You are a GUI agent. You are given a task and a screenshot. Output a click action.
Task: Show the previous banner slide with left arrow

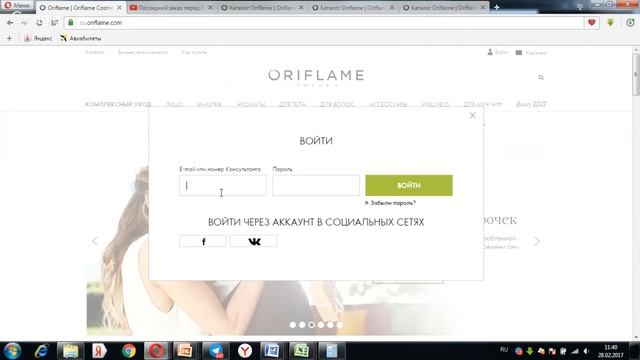95,241
